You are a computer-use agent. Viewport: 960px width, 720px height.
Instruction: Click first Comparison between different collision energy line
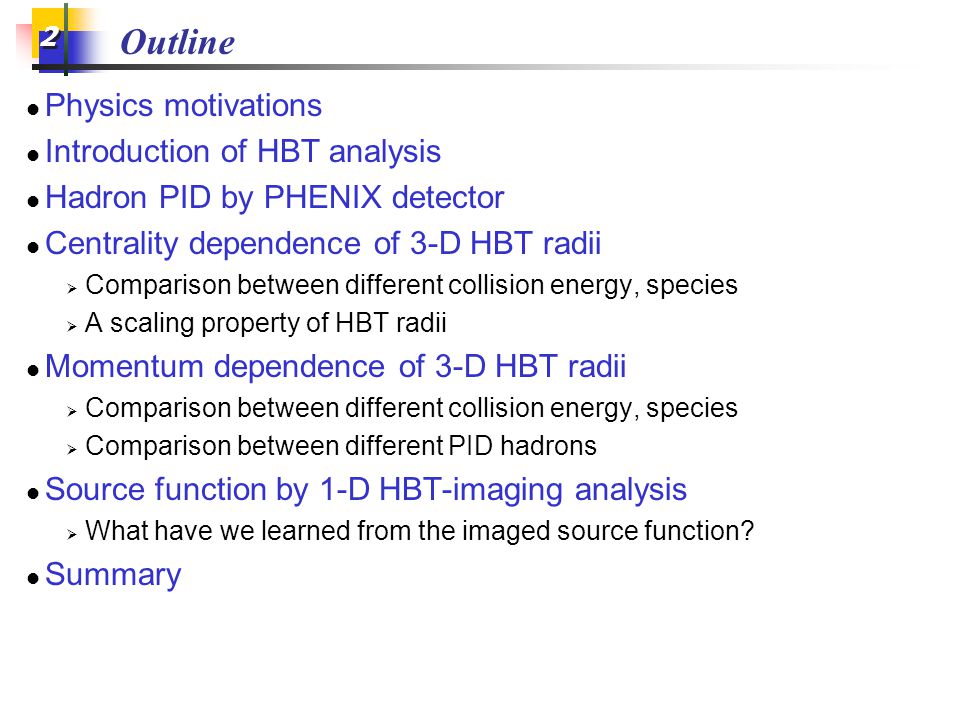tap(411, 285)
